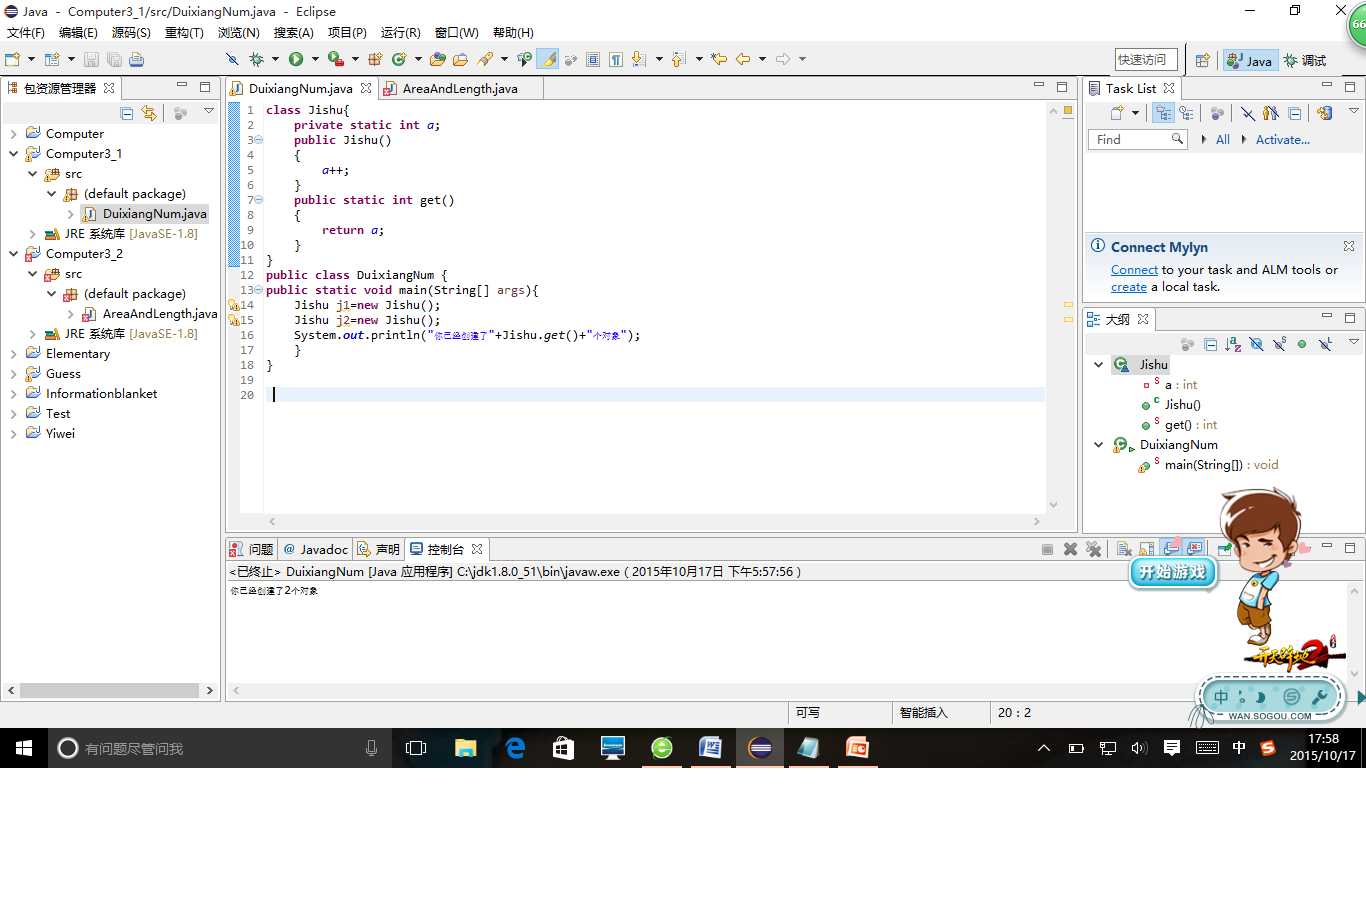
Task: Toggle Hide Static Members in the outline
Action: pos(1279,344)
